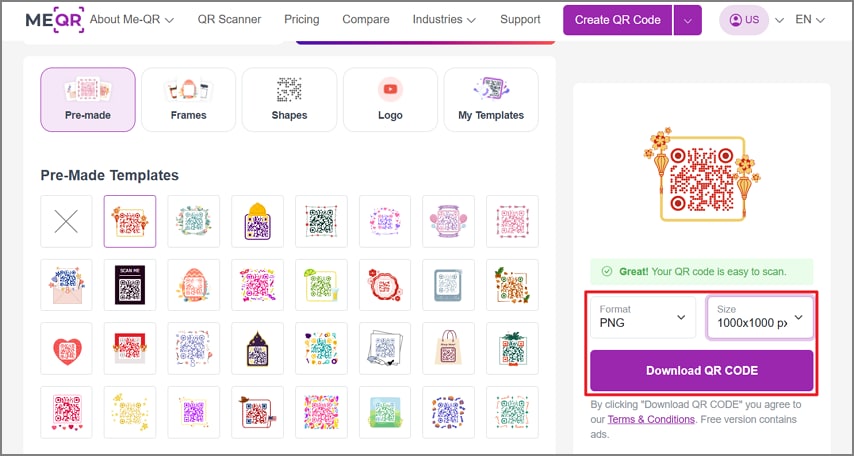The height and width of the screenshot is (456, 854).
Task: Open the EN language dropdown
Action: [x=810, y=20]
